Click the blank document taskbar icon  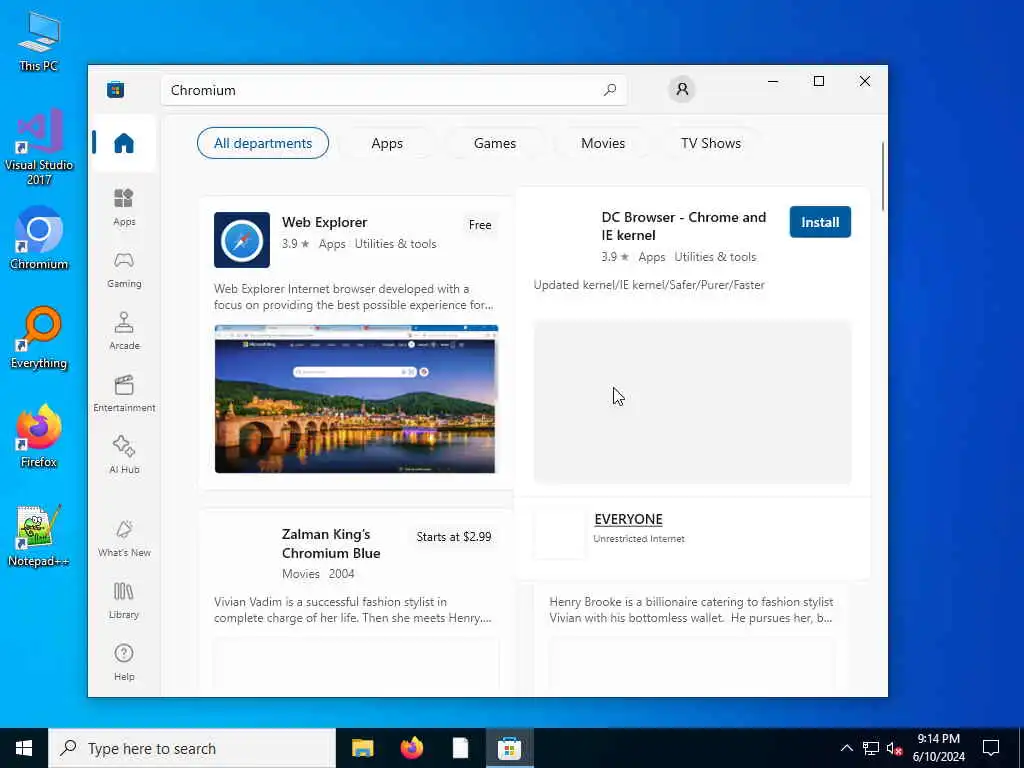click(460, 748)
